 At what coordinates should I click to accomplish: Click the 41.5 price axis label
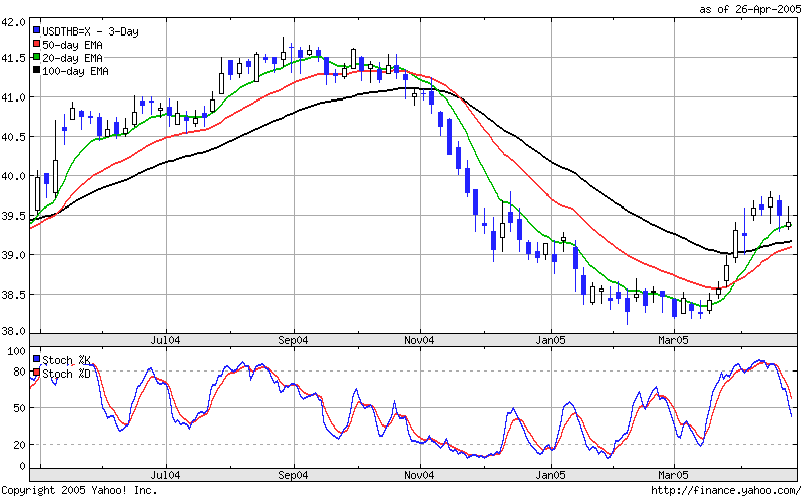13,58
